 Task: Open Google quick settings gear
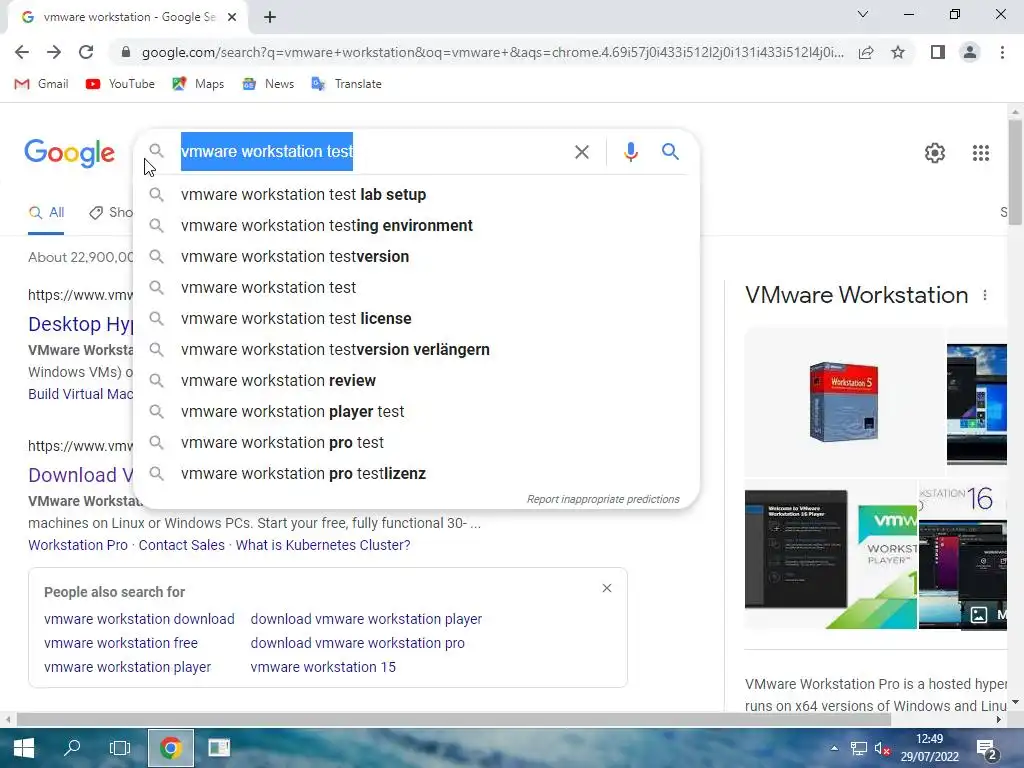point(935,153)
